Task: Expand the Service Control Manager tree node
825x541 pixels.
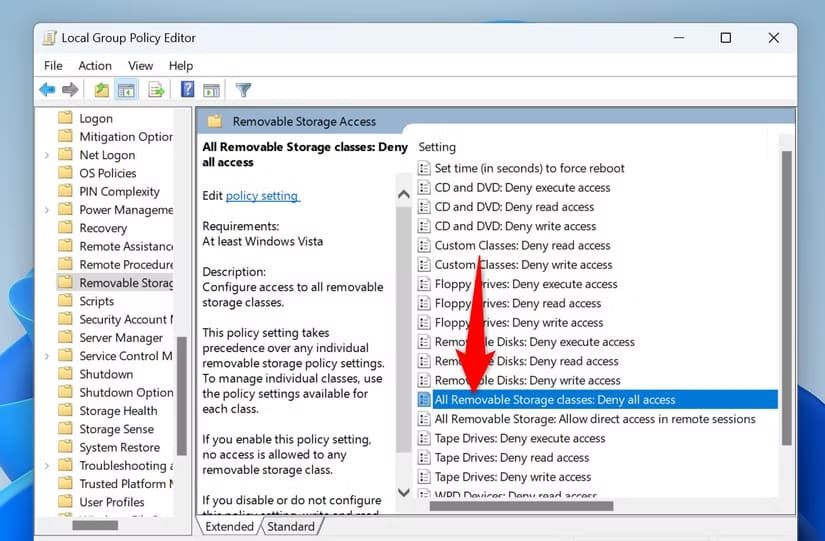Action: [x=47, y=356]
